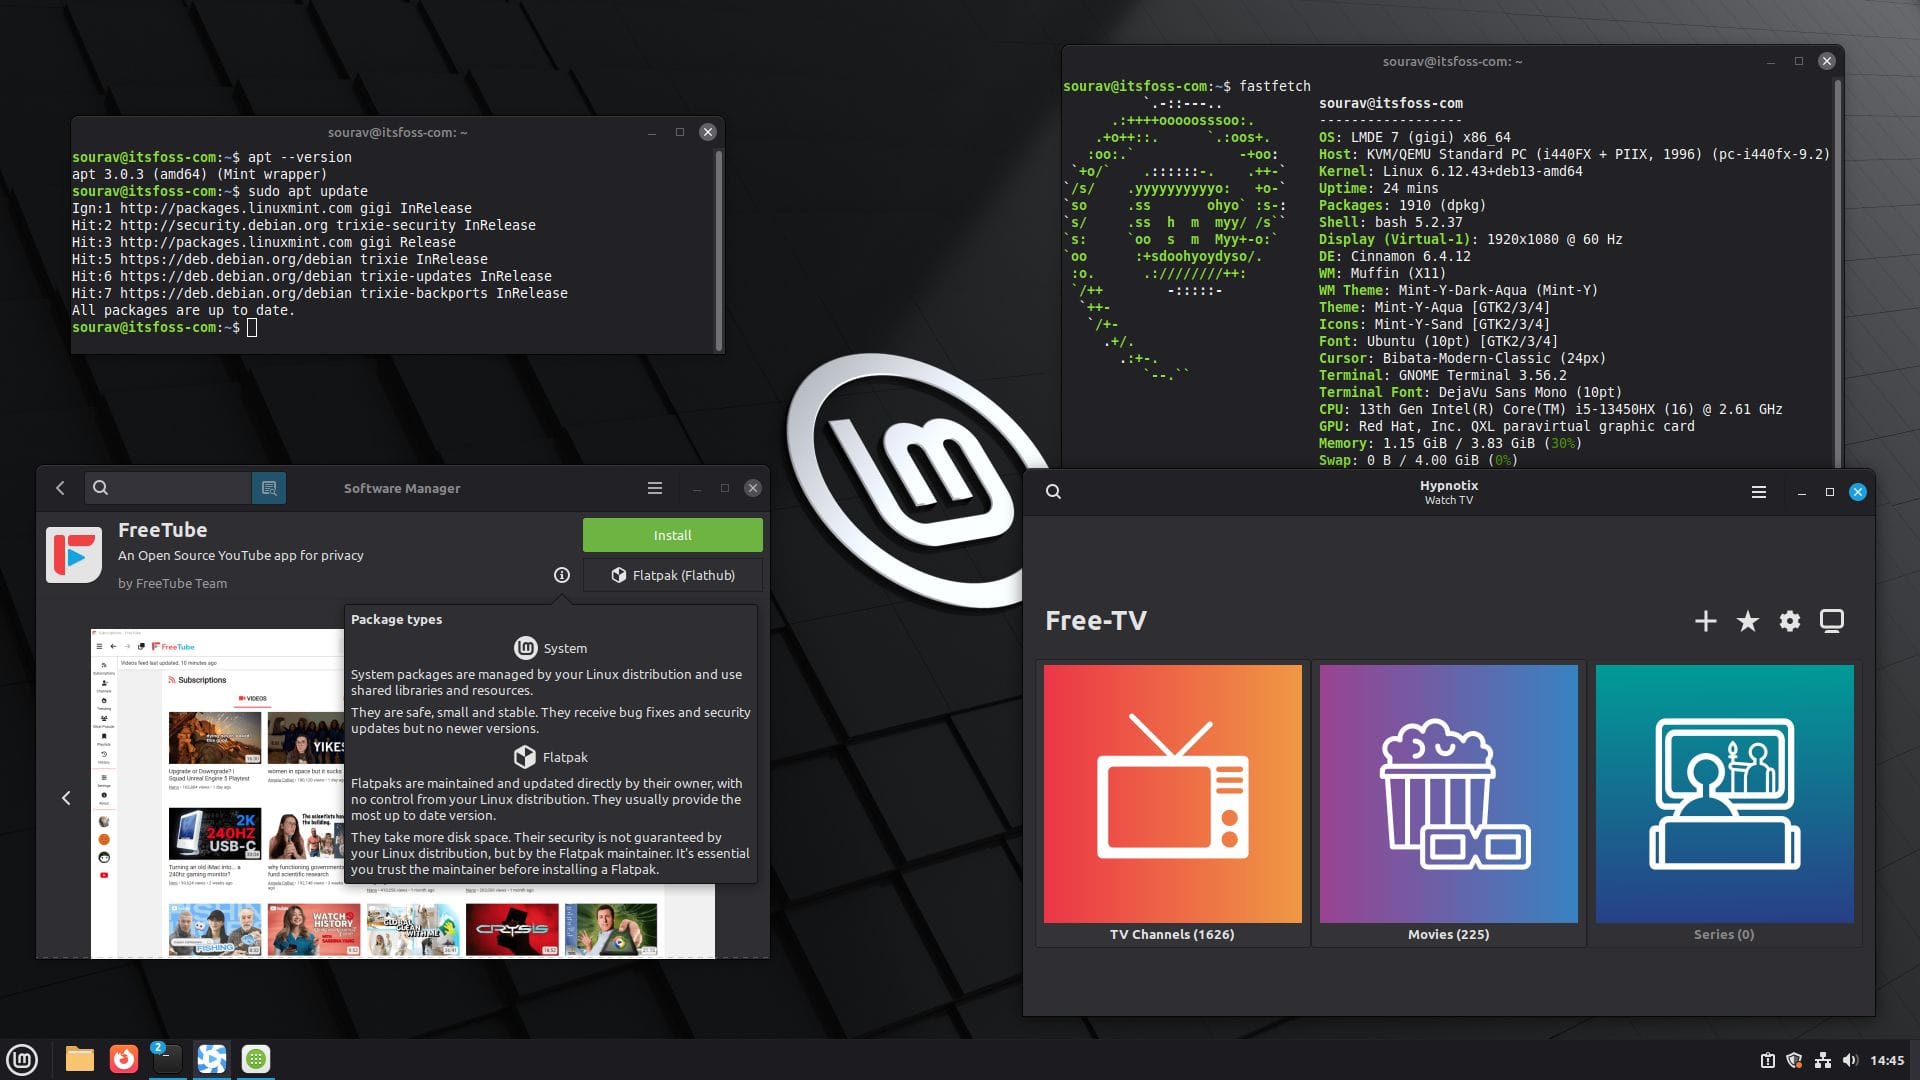Launch Firefox from the taskbar
The image size is (1920, 1080).
[x=122, y=1058]
